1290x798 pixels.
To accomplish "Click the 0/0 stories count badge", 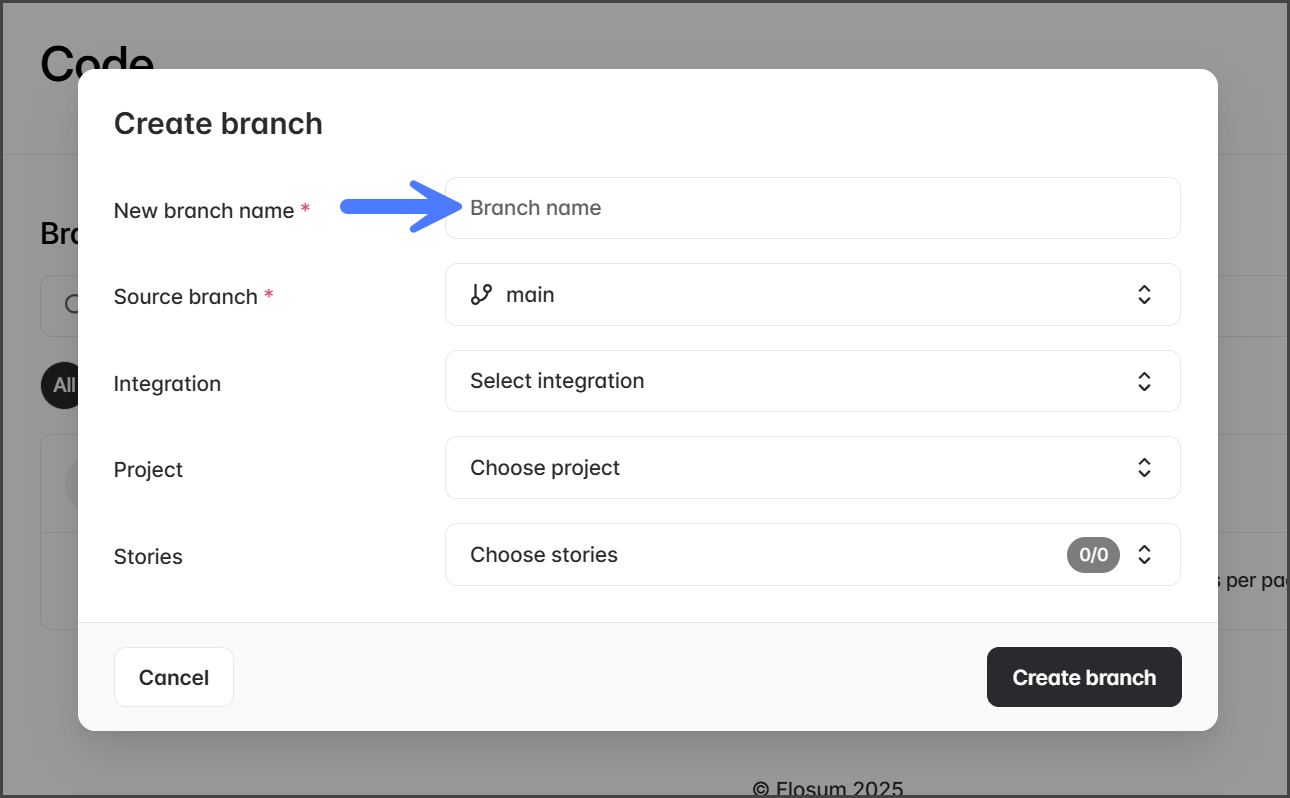I will point(1093,554).
